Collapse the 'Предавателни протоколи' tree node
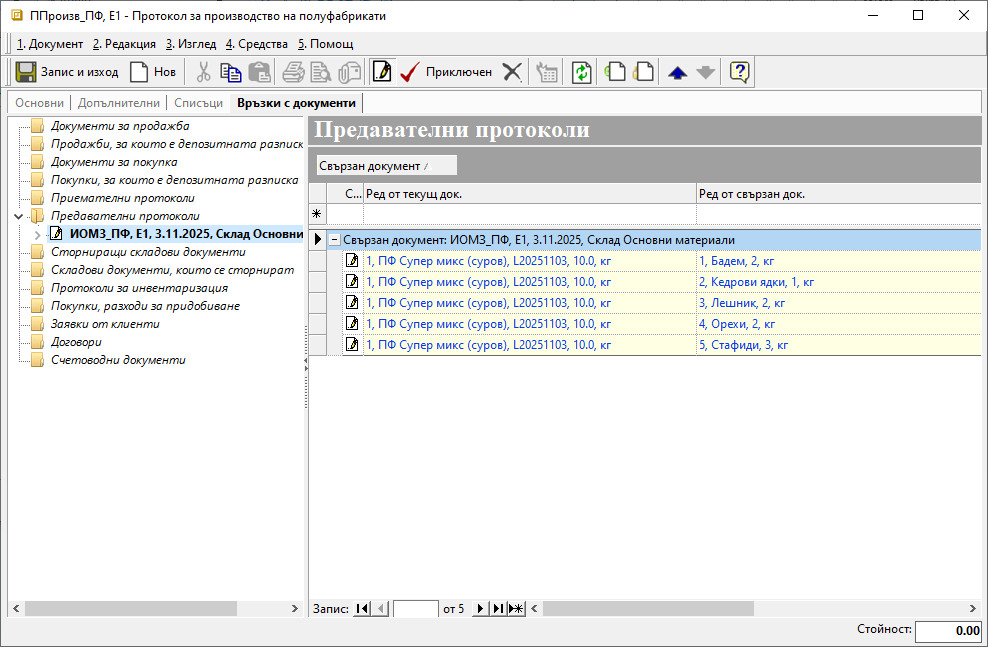Screen dimensions: 988x647 [18, 216]
